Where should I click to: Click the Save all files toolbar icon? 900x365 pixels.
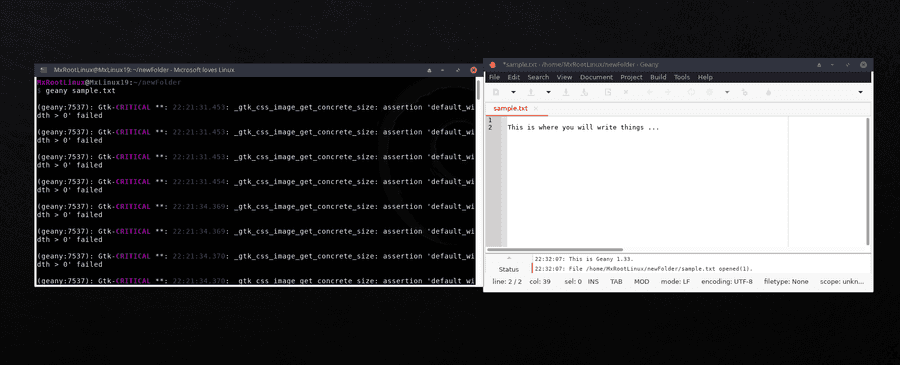coord(584,92)
